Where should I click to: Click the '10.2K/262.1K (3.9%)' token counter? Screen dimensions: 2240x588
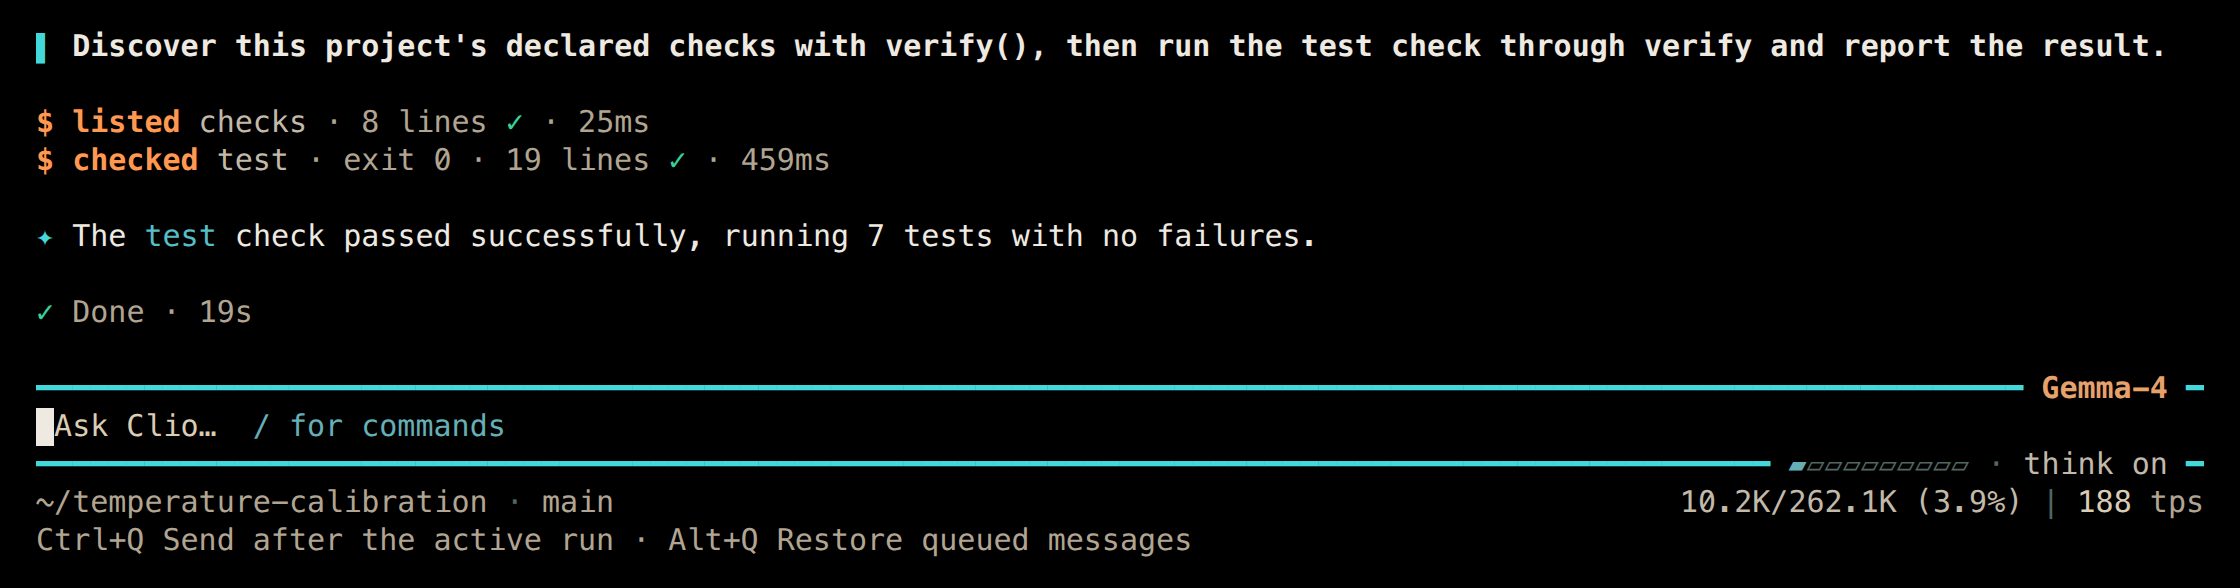[1850, 502]
